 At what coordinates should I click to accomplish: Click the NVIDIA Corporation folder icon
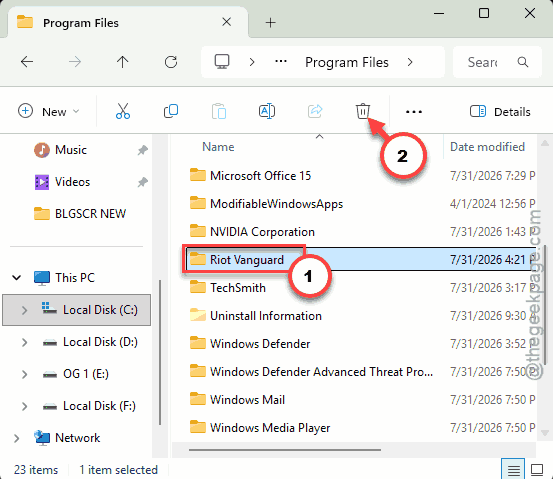click(198, 231)
